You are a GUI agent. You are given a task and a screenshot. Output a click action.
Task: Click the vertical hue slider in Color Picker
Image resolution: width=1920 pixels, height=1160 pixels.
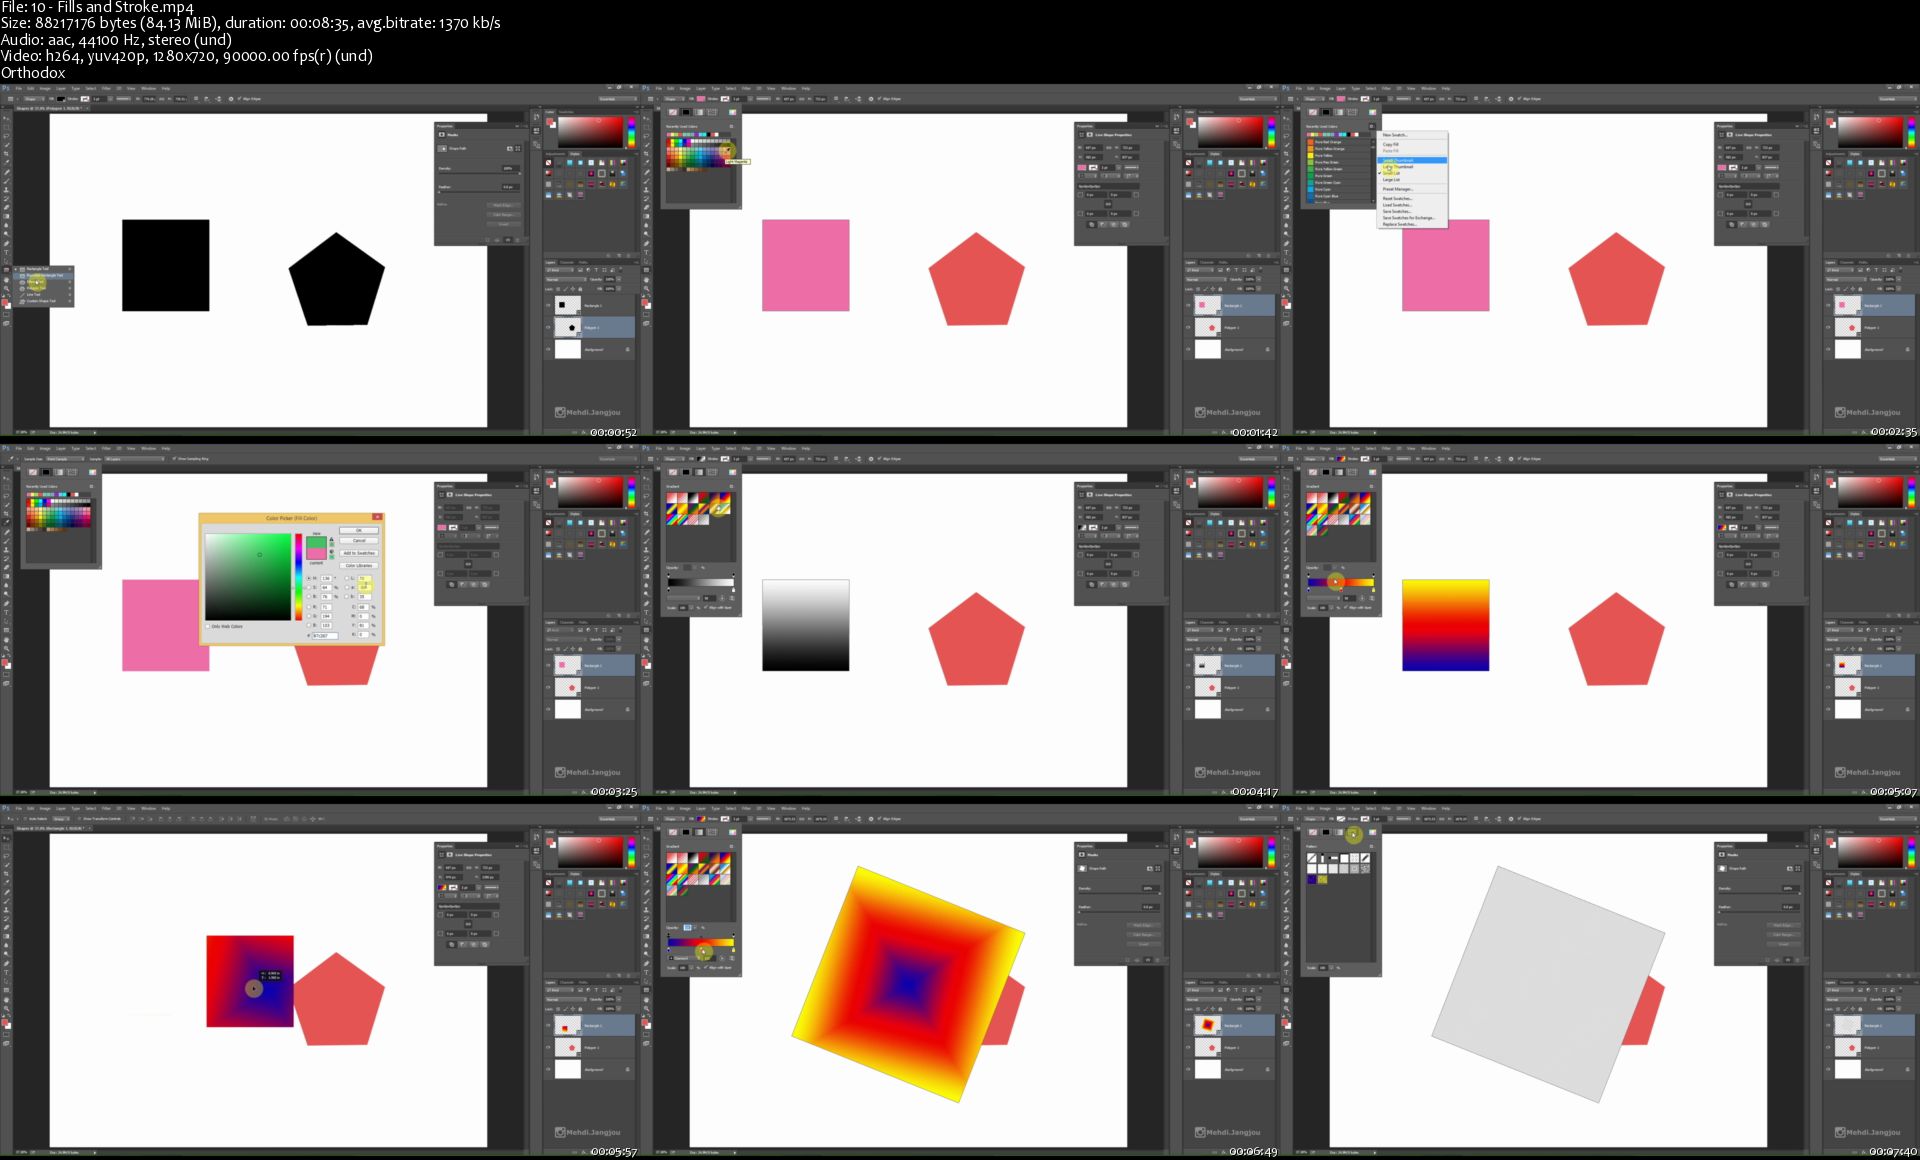tap(298, 576)
